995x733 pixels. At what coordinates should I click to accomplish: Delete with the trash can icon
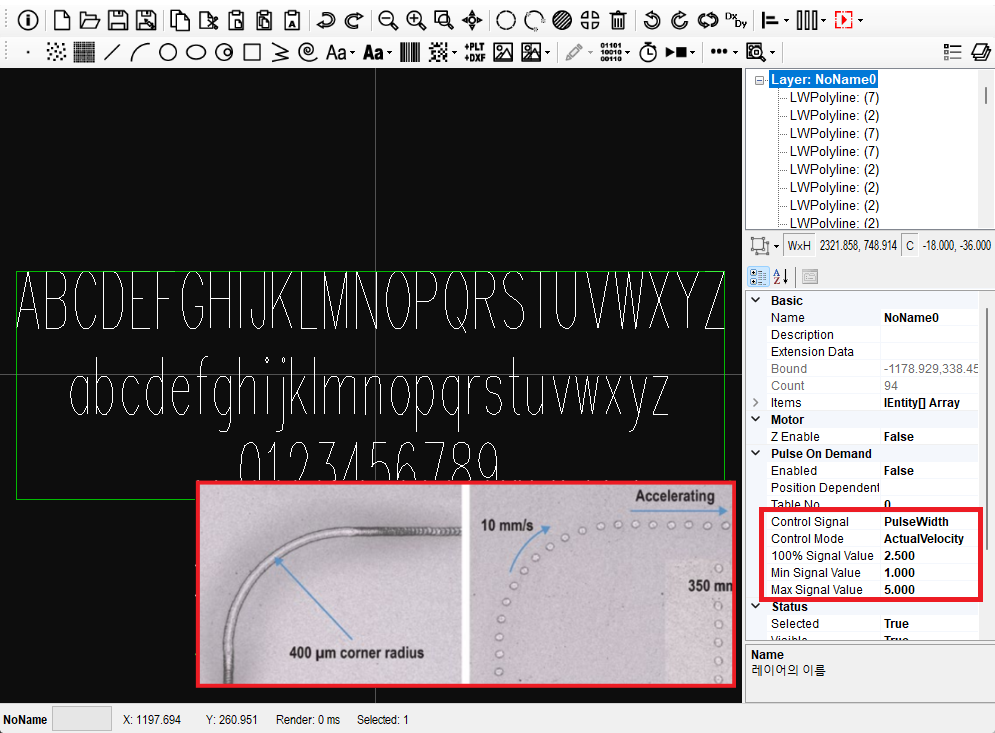618,20
